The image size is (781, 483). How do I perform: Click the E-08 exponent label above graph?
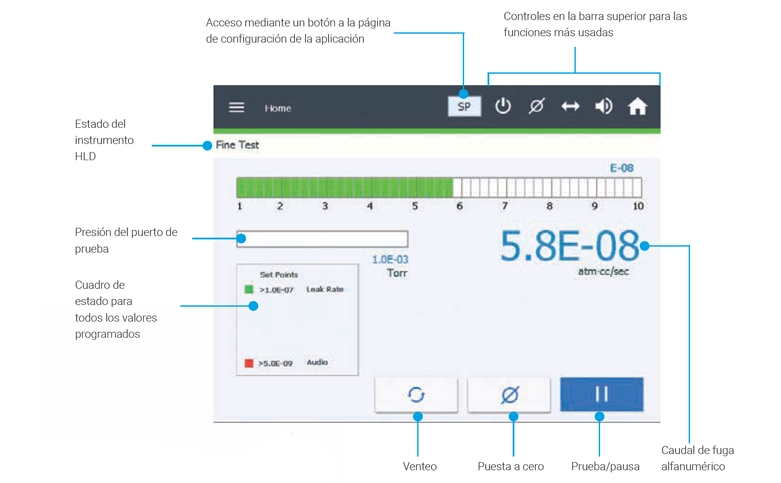(x=622, y=168)
